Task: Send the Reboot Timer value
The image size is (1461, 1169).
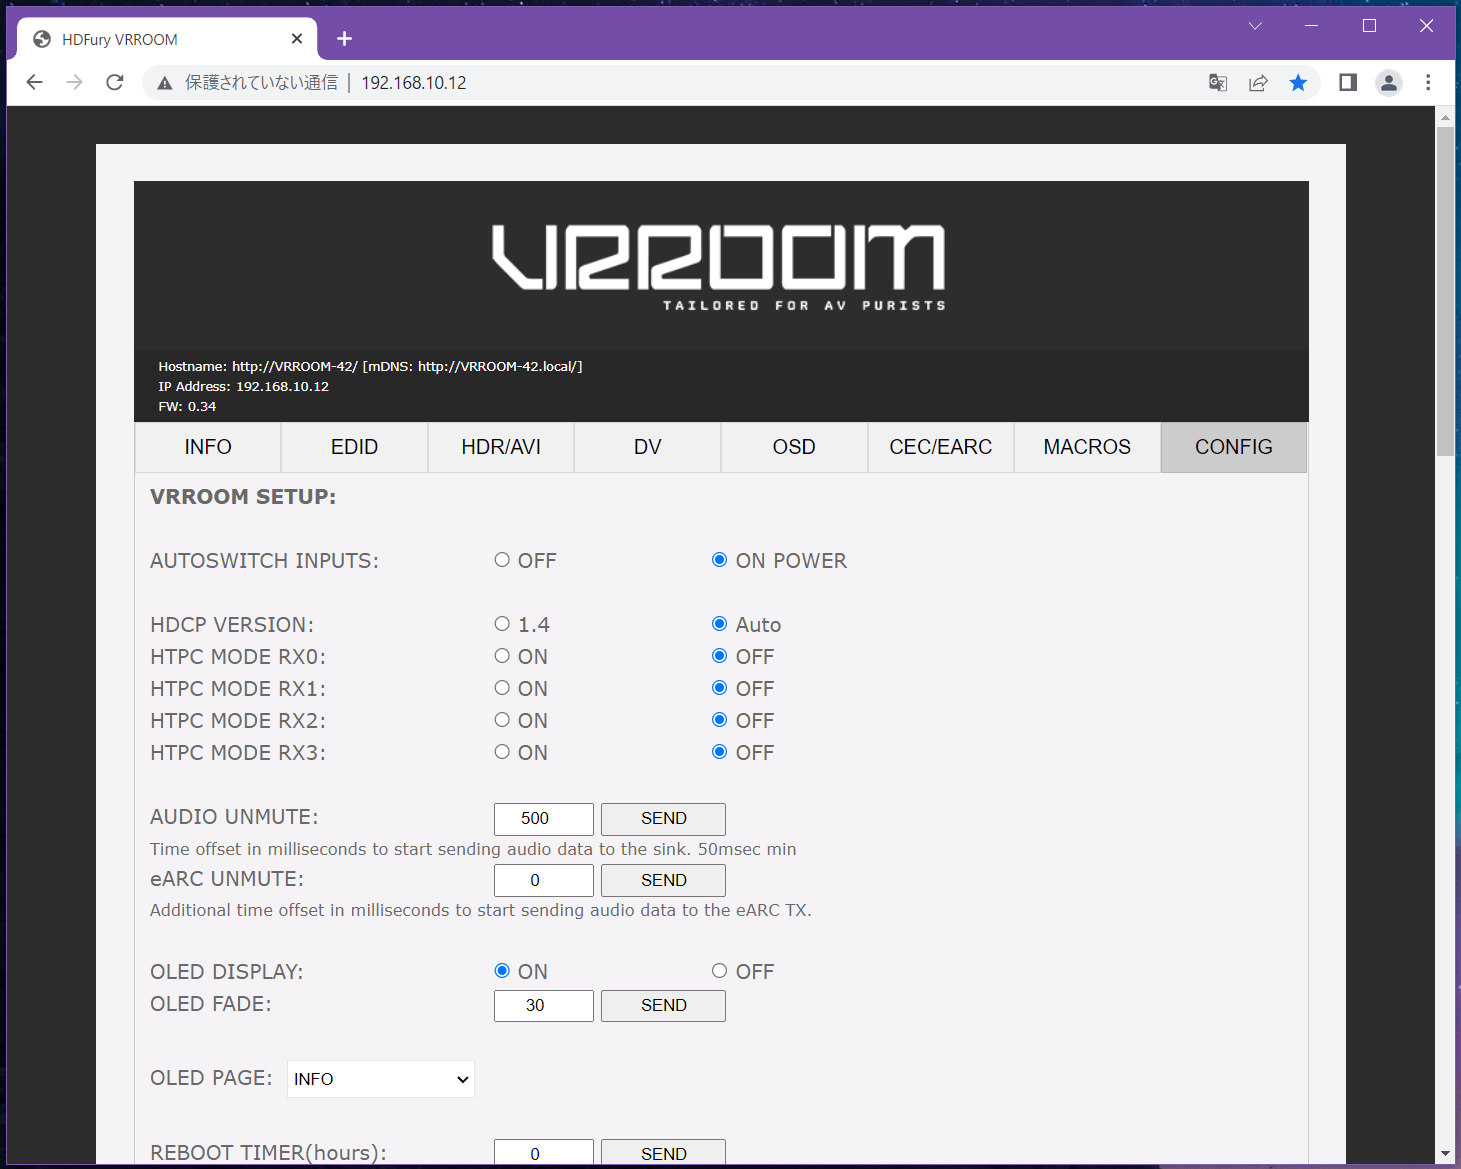Action: (x=663, y=1153)
